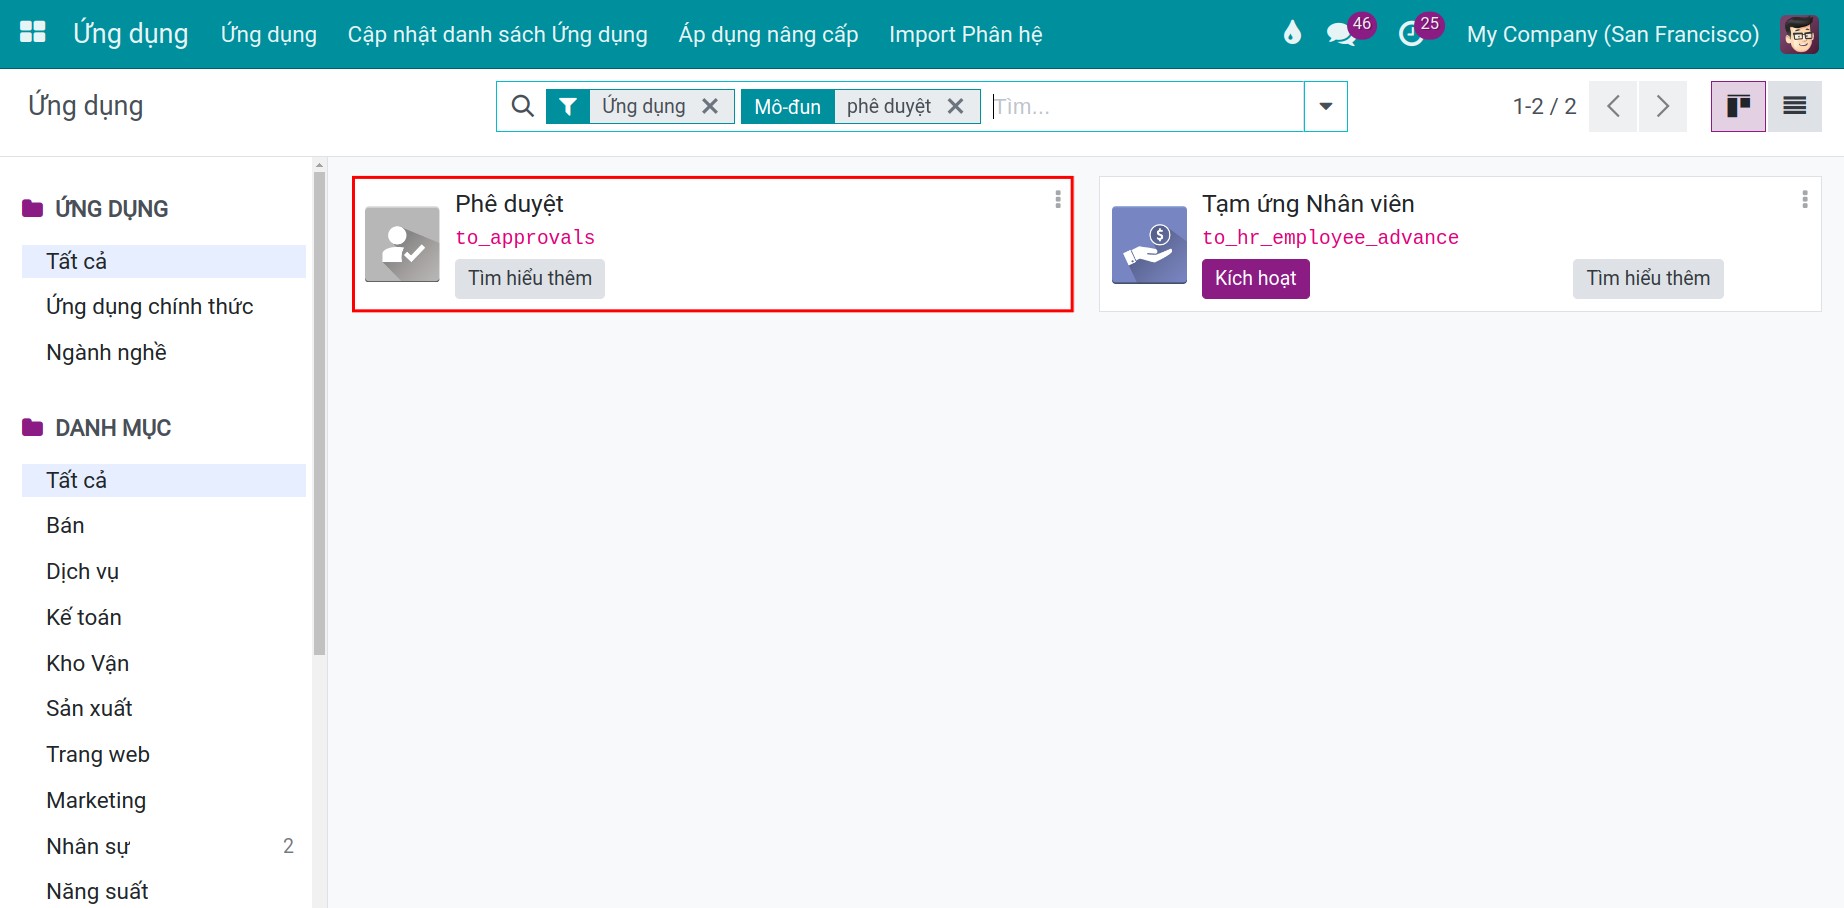Open the conversations icon with badge 46
Screen dimensions: 1844x908
point(1342,33)
